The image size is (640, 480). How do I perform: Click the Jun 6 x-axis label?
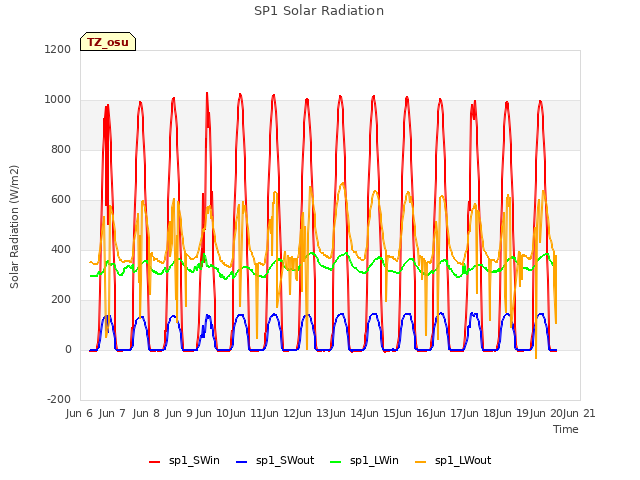[x=79, y=413]
